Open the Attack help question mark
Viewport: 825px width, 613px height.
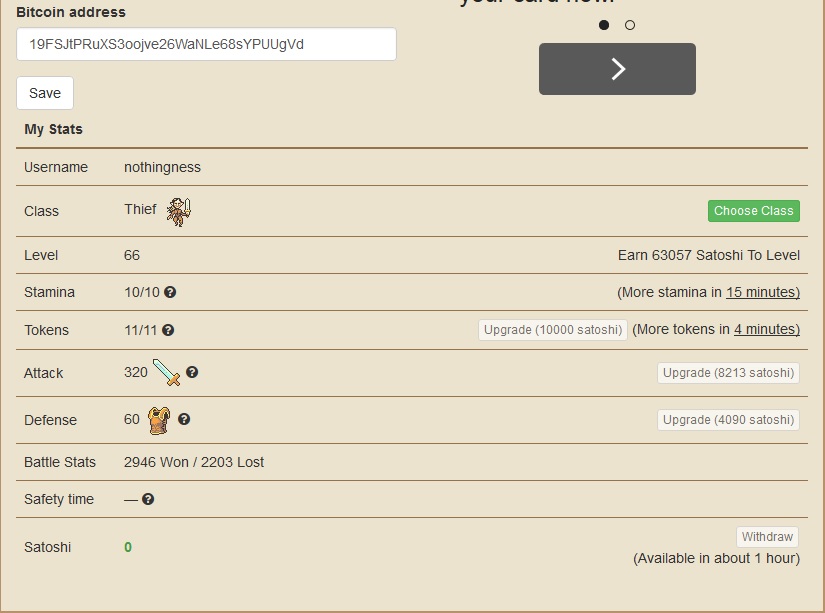(192, 372)
